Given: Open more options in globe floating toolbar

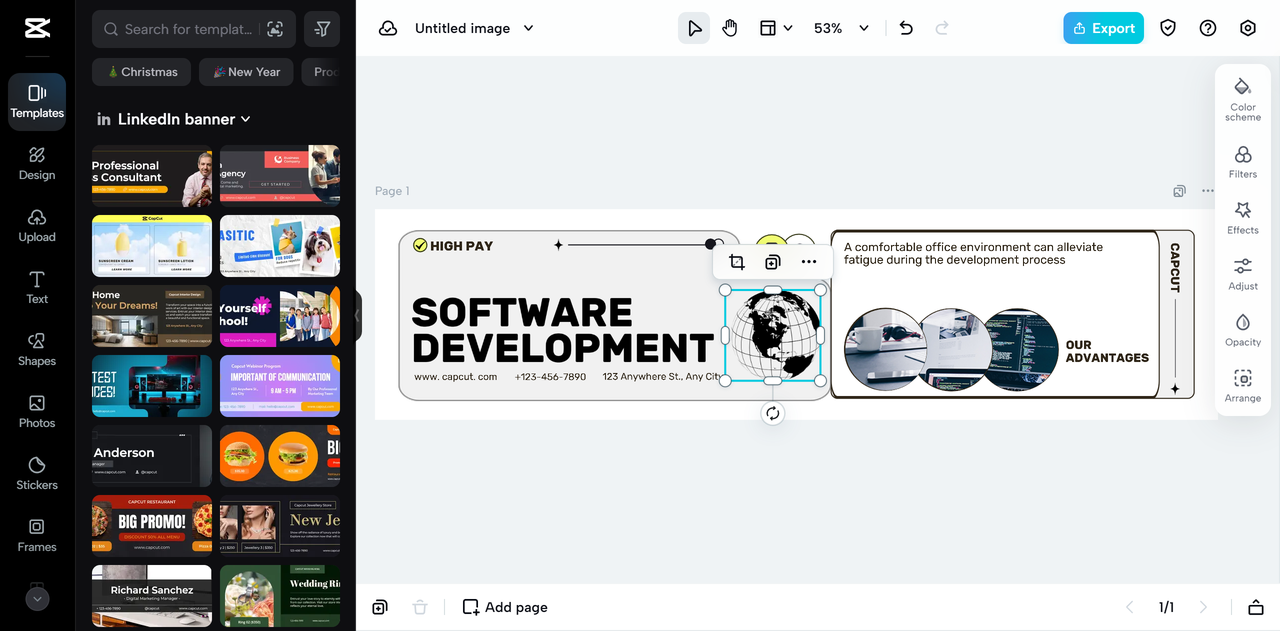Looking at the screenshot, I should [x=808, y=262].
